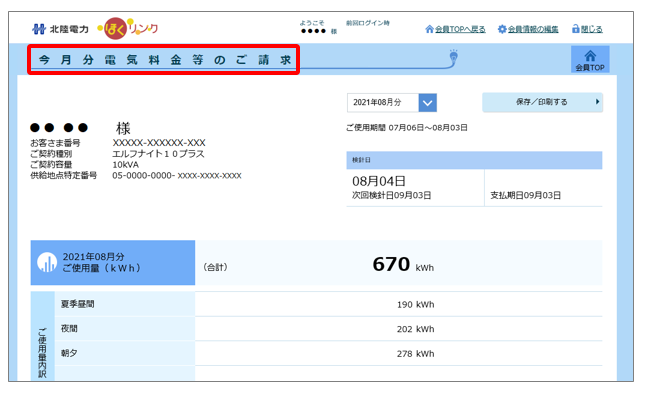Click the 今月分電気料金等のご請求 heading
Viewport: 648px width, 394px height.
point(164,60)
